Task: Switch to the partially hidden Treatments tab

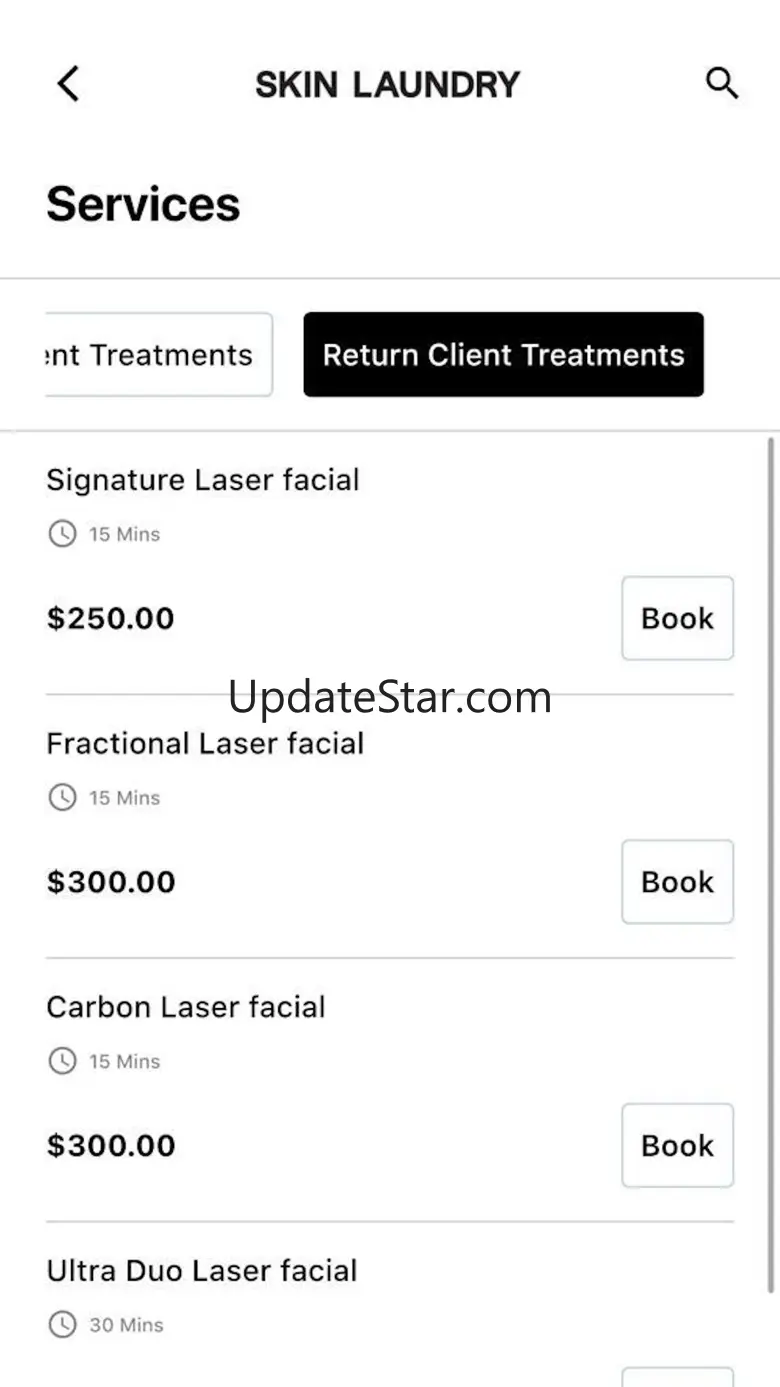Action: click(155, 355)
